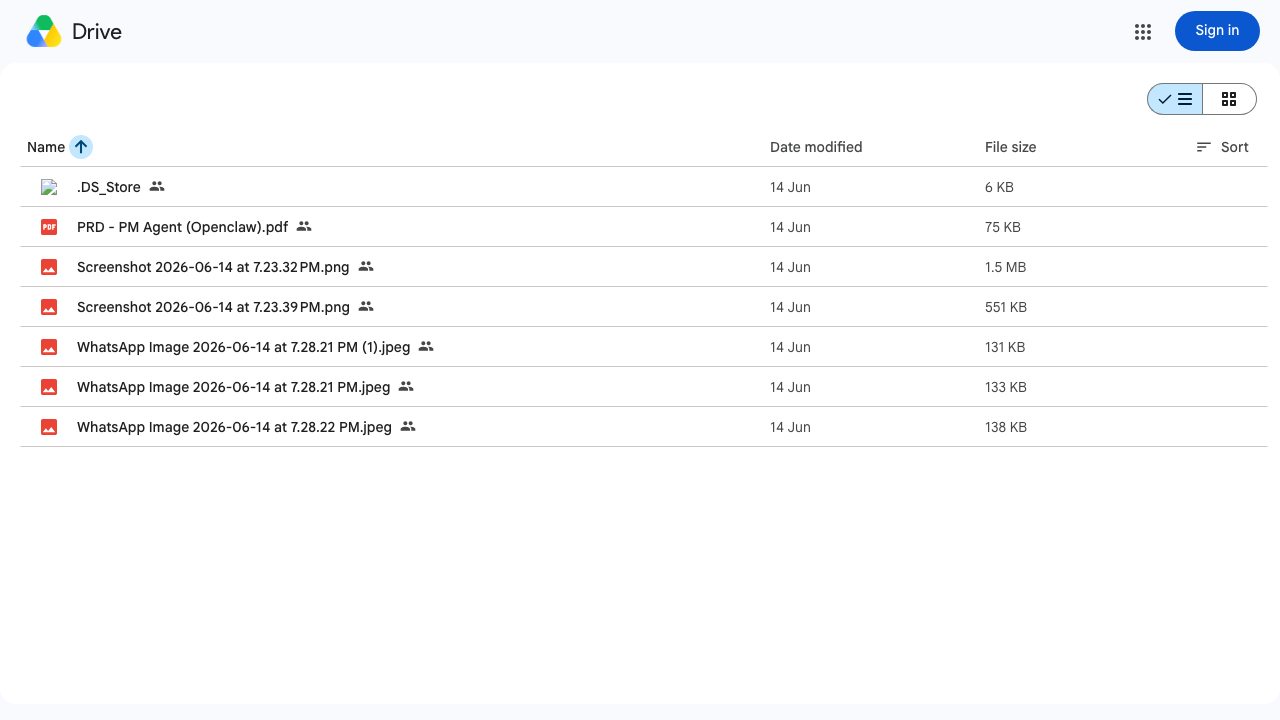Click the Name column header
Image resolution: width=1280 pixels, height=720 pixels.
coord(46,147)
